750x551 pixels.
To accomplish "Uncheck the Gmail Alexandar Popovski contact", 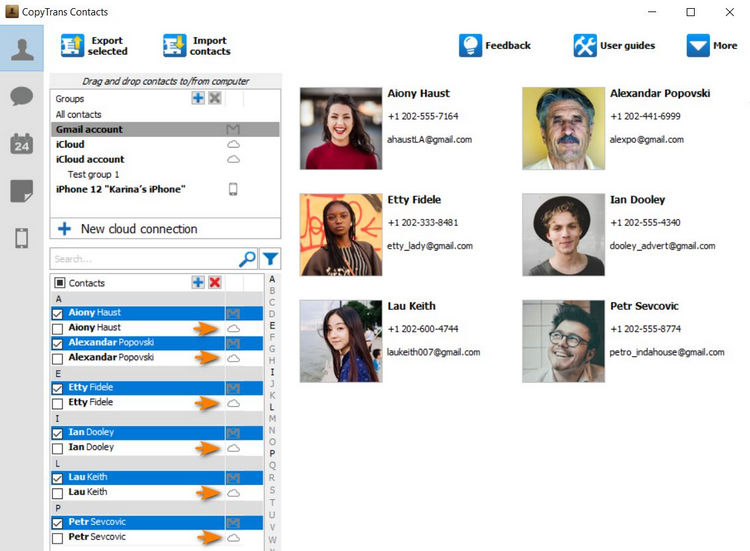I will click(57, 343).
